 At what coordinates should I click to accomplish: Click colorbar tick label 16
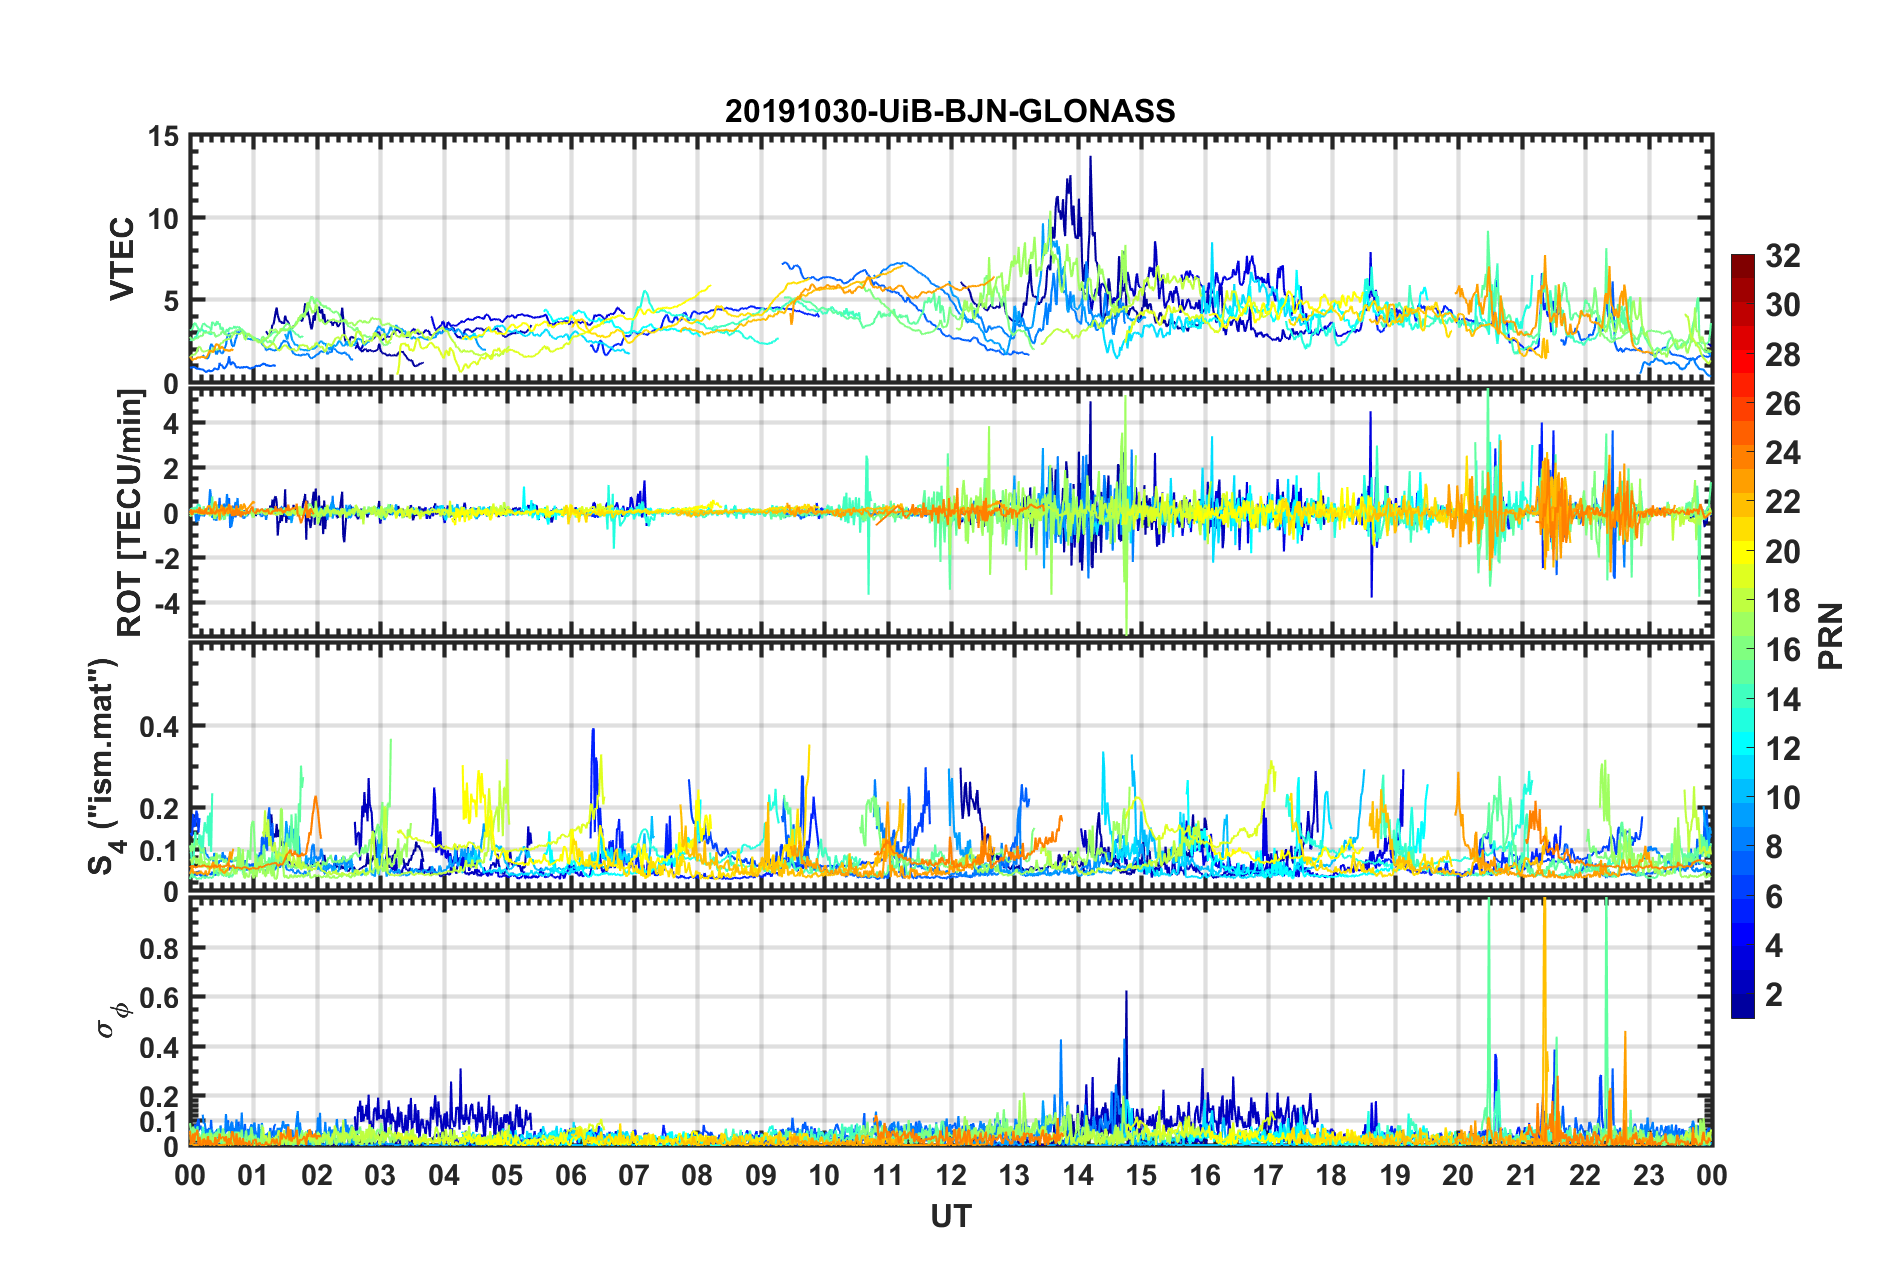tap(1783, 650)
